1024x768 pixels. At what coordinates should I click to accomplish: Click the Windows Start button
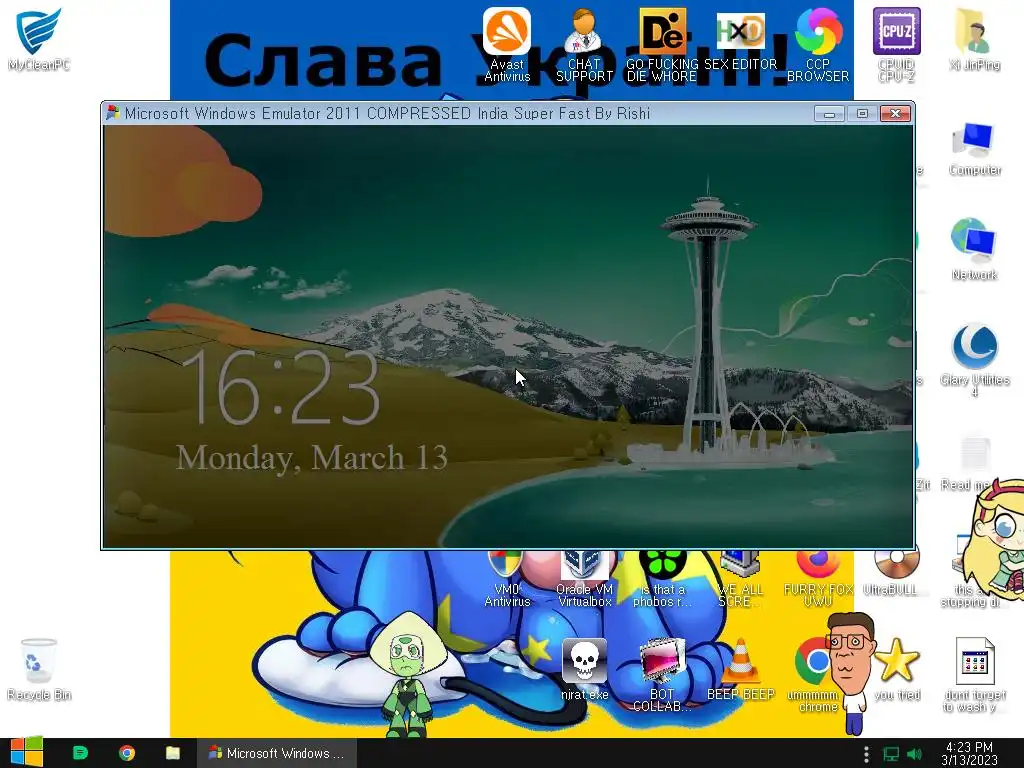tap(27, 753)
